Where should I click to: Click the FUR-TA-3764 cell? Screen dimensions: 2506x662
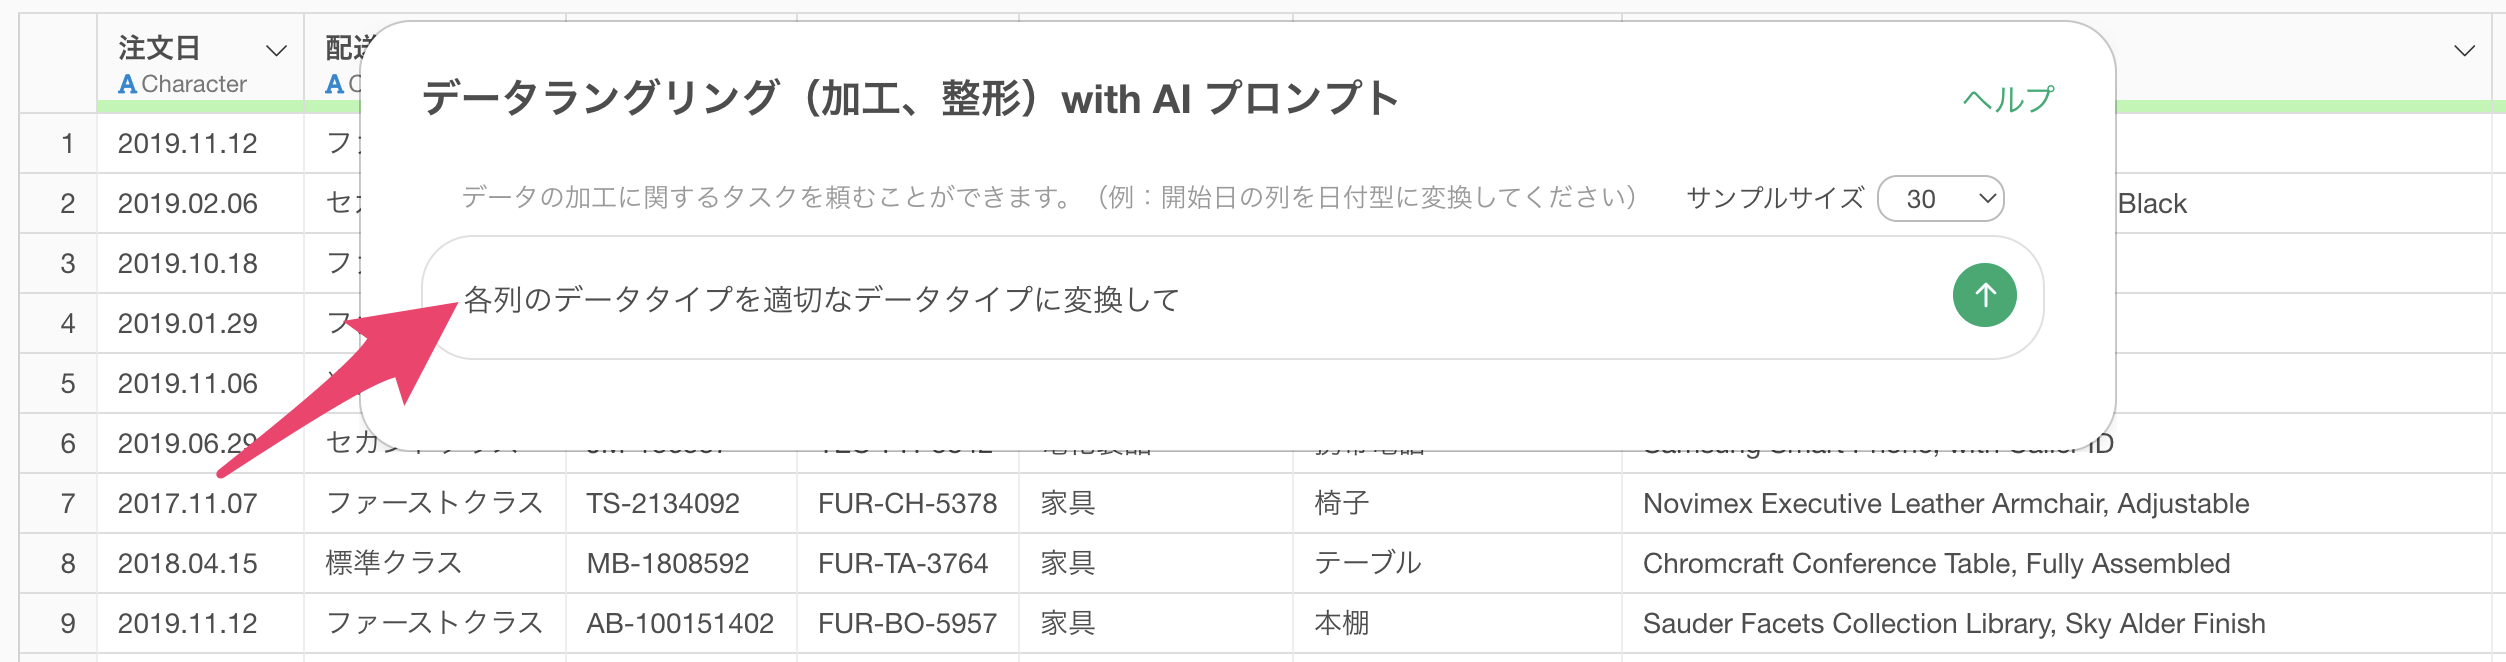[x=903, y=563]
